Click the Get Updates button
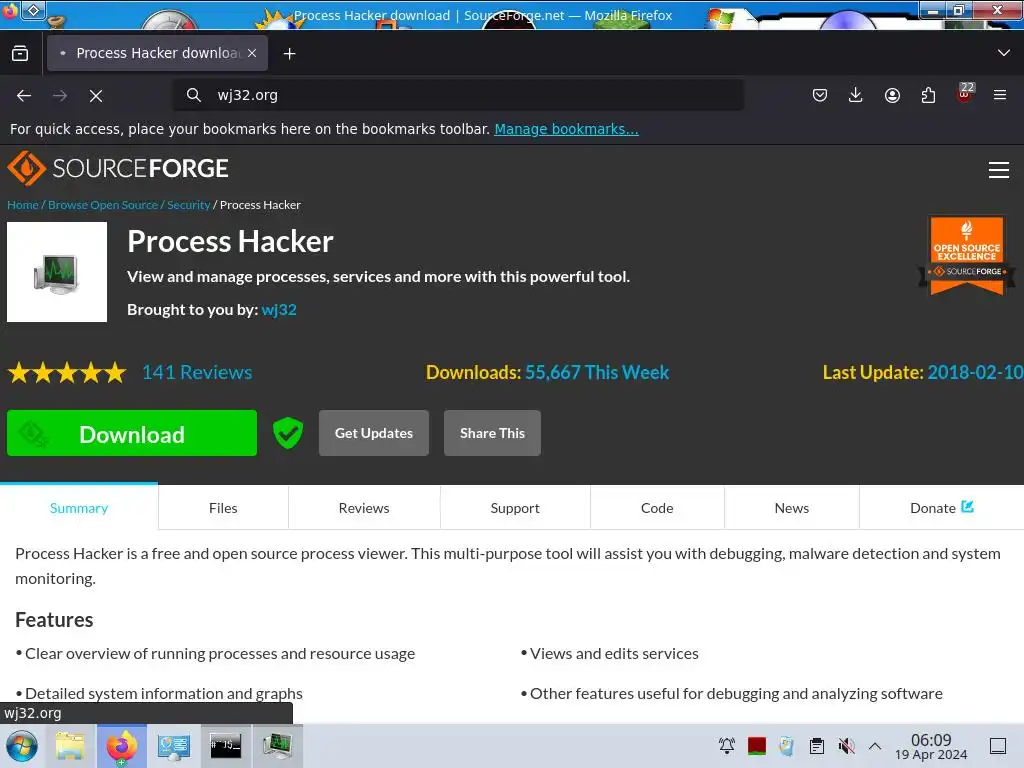Screen dimensions: 1024x768 (374, 433)
